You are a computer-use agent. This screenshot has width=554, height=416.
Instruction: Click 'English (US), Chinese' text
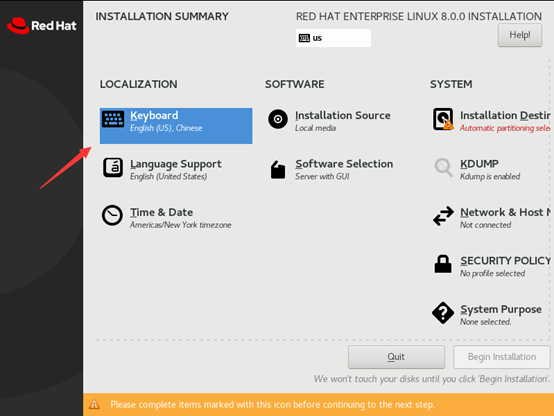(x=166, y=128)
